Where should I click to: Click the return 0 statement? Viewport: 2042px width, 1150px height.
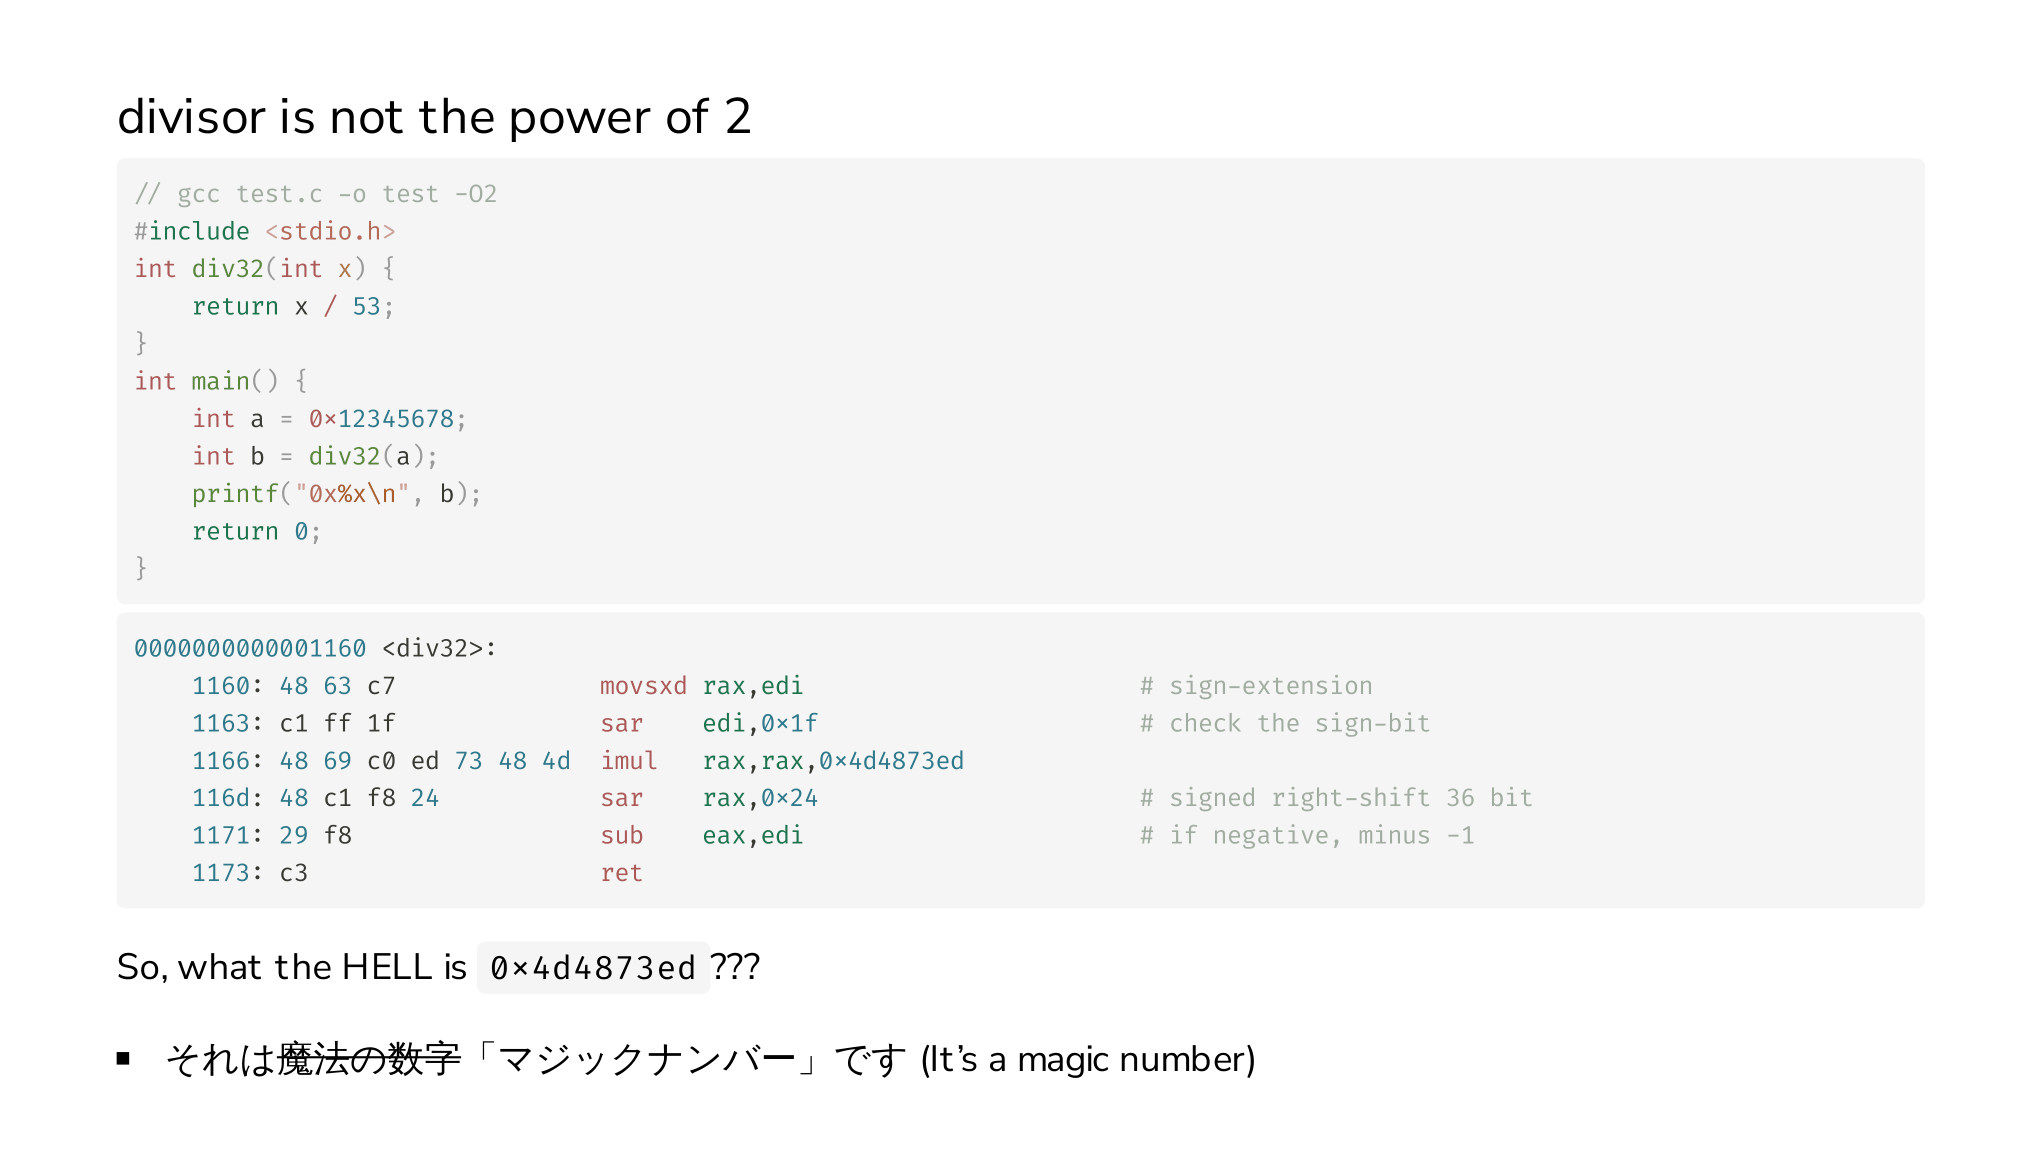click(x=256, y=531)
